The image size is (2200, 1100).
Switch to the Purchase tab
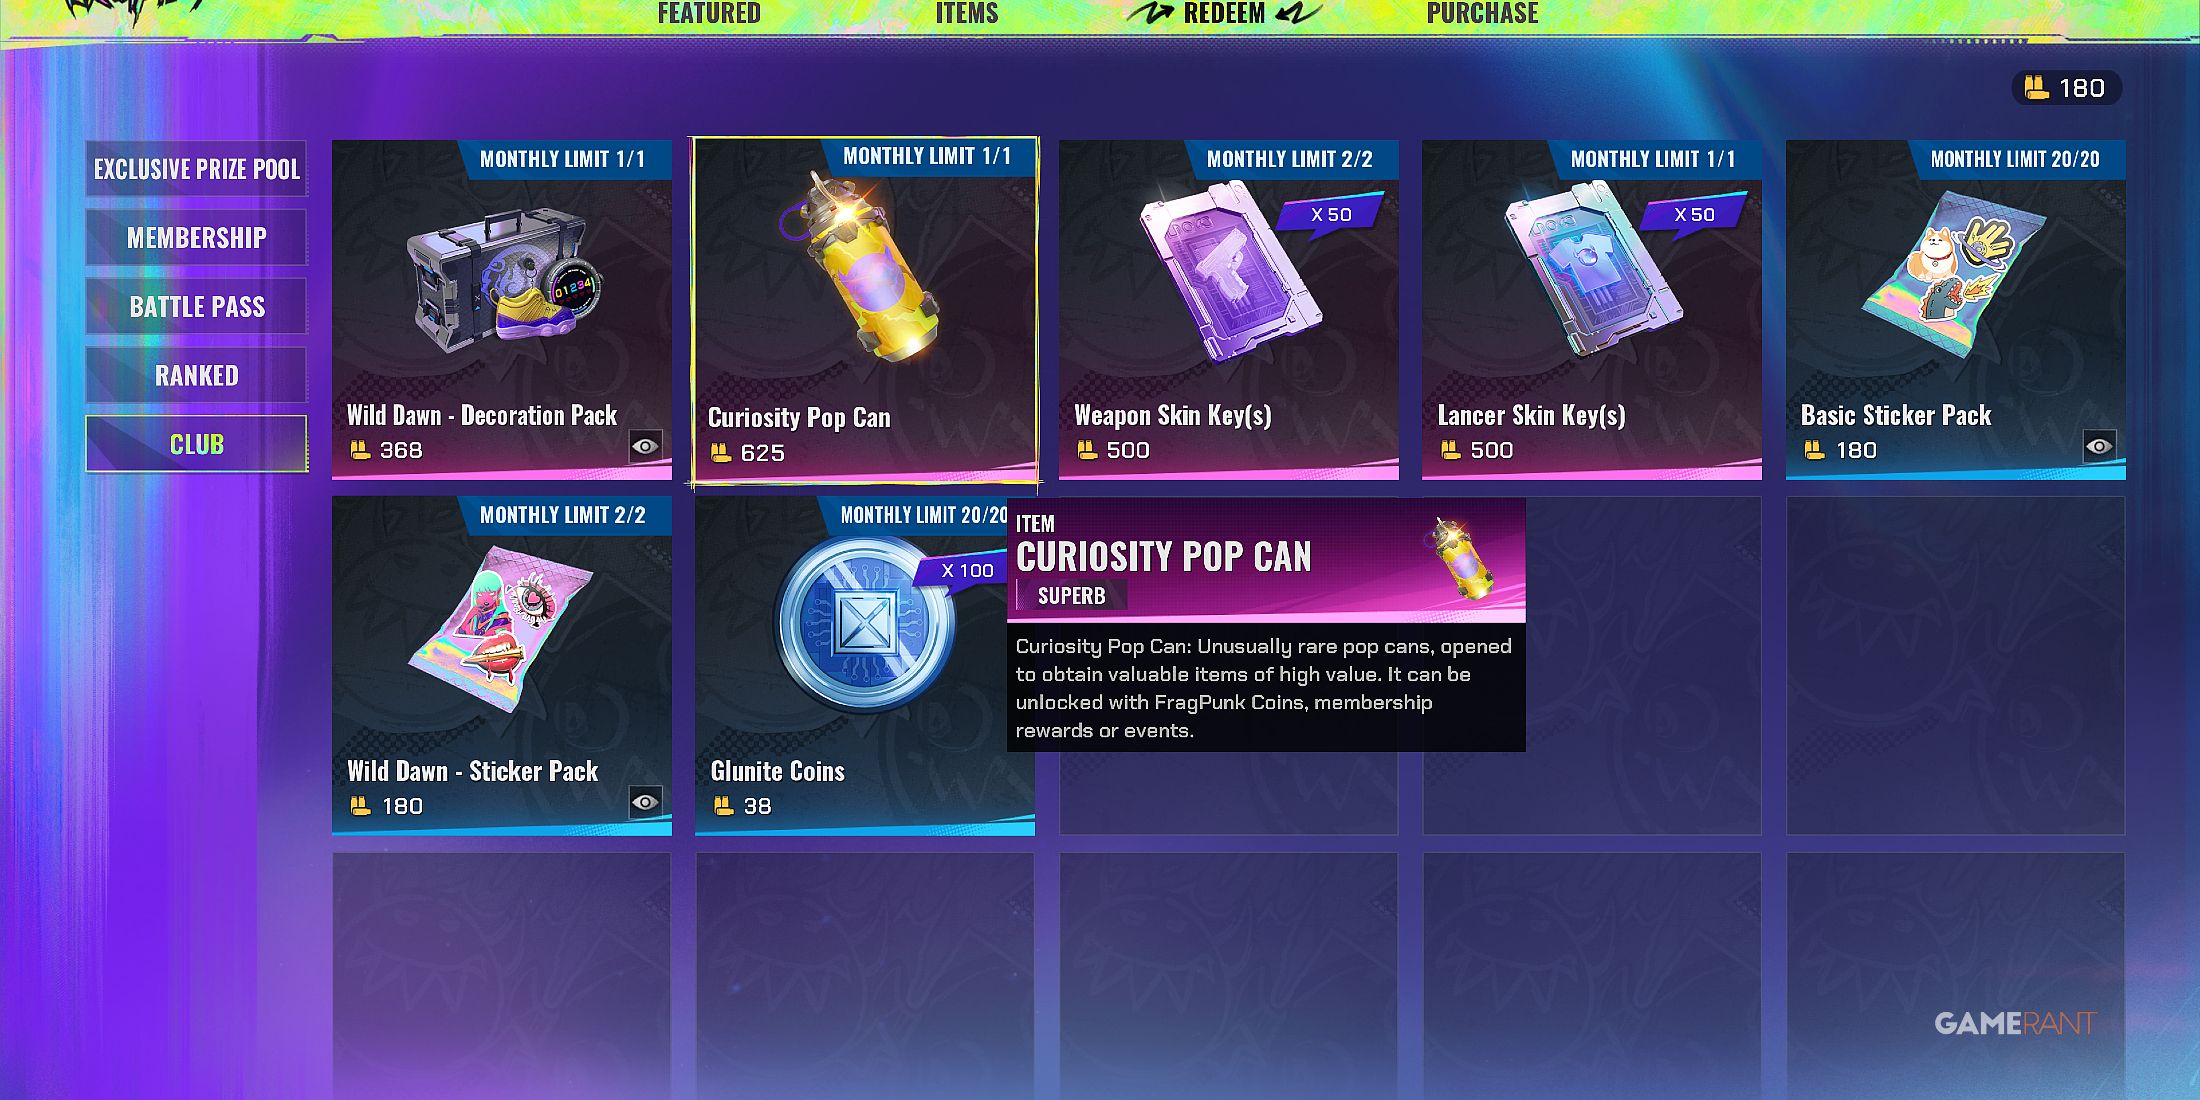(1482, 13)
